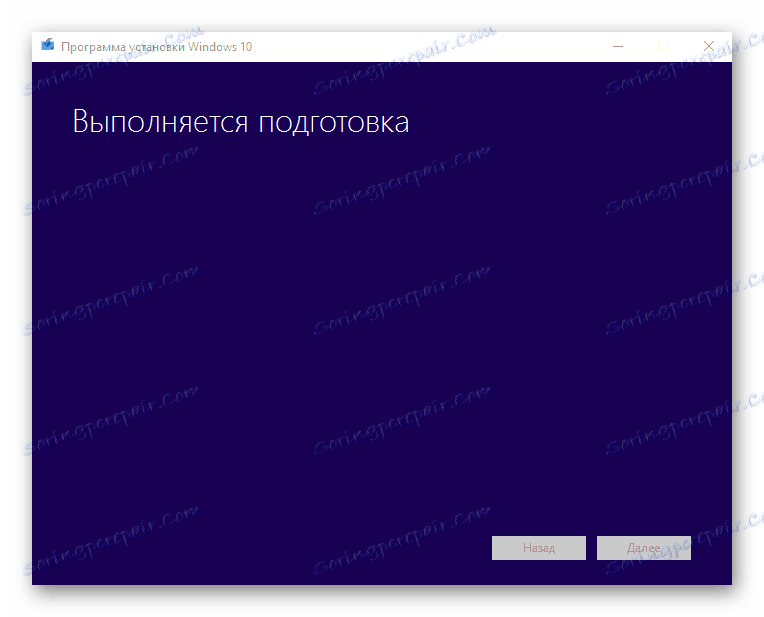Click the Назад button
Image resolution: width=764 pixels, height=617 pixels.
click(538, 548)
